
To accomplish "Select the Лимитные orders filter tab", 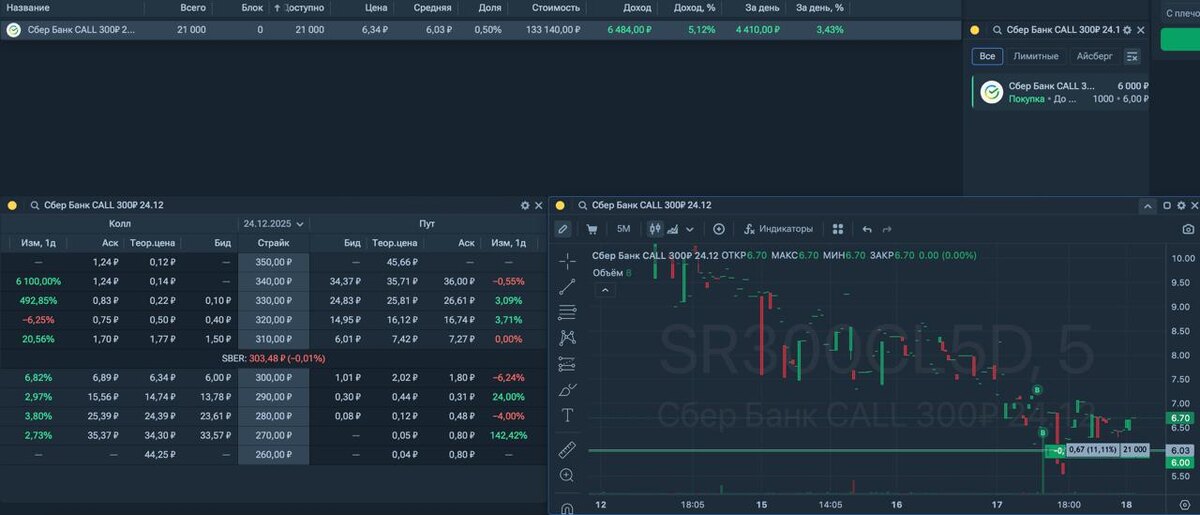I will (x=1036, y=57).
